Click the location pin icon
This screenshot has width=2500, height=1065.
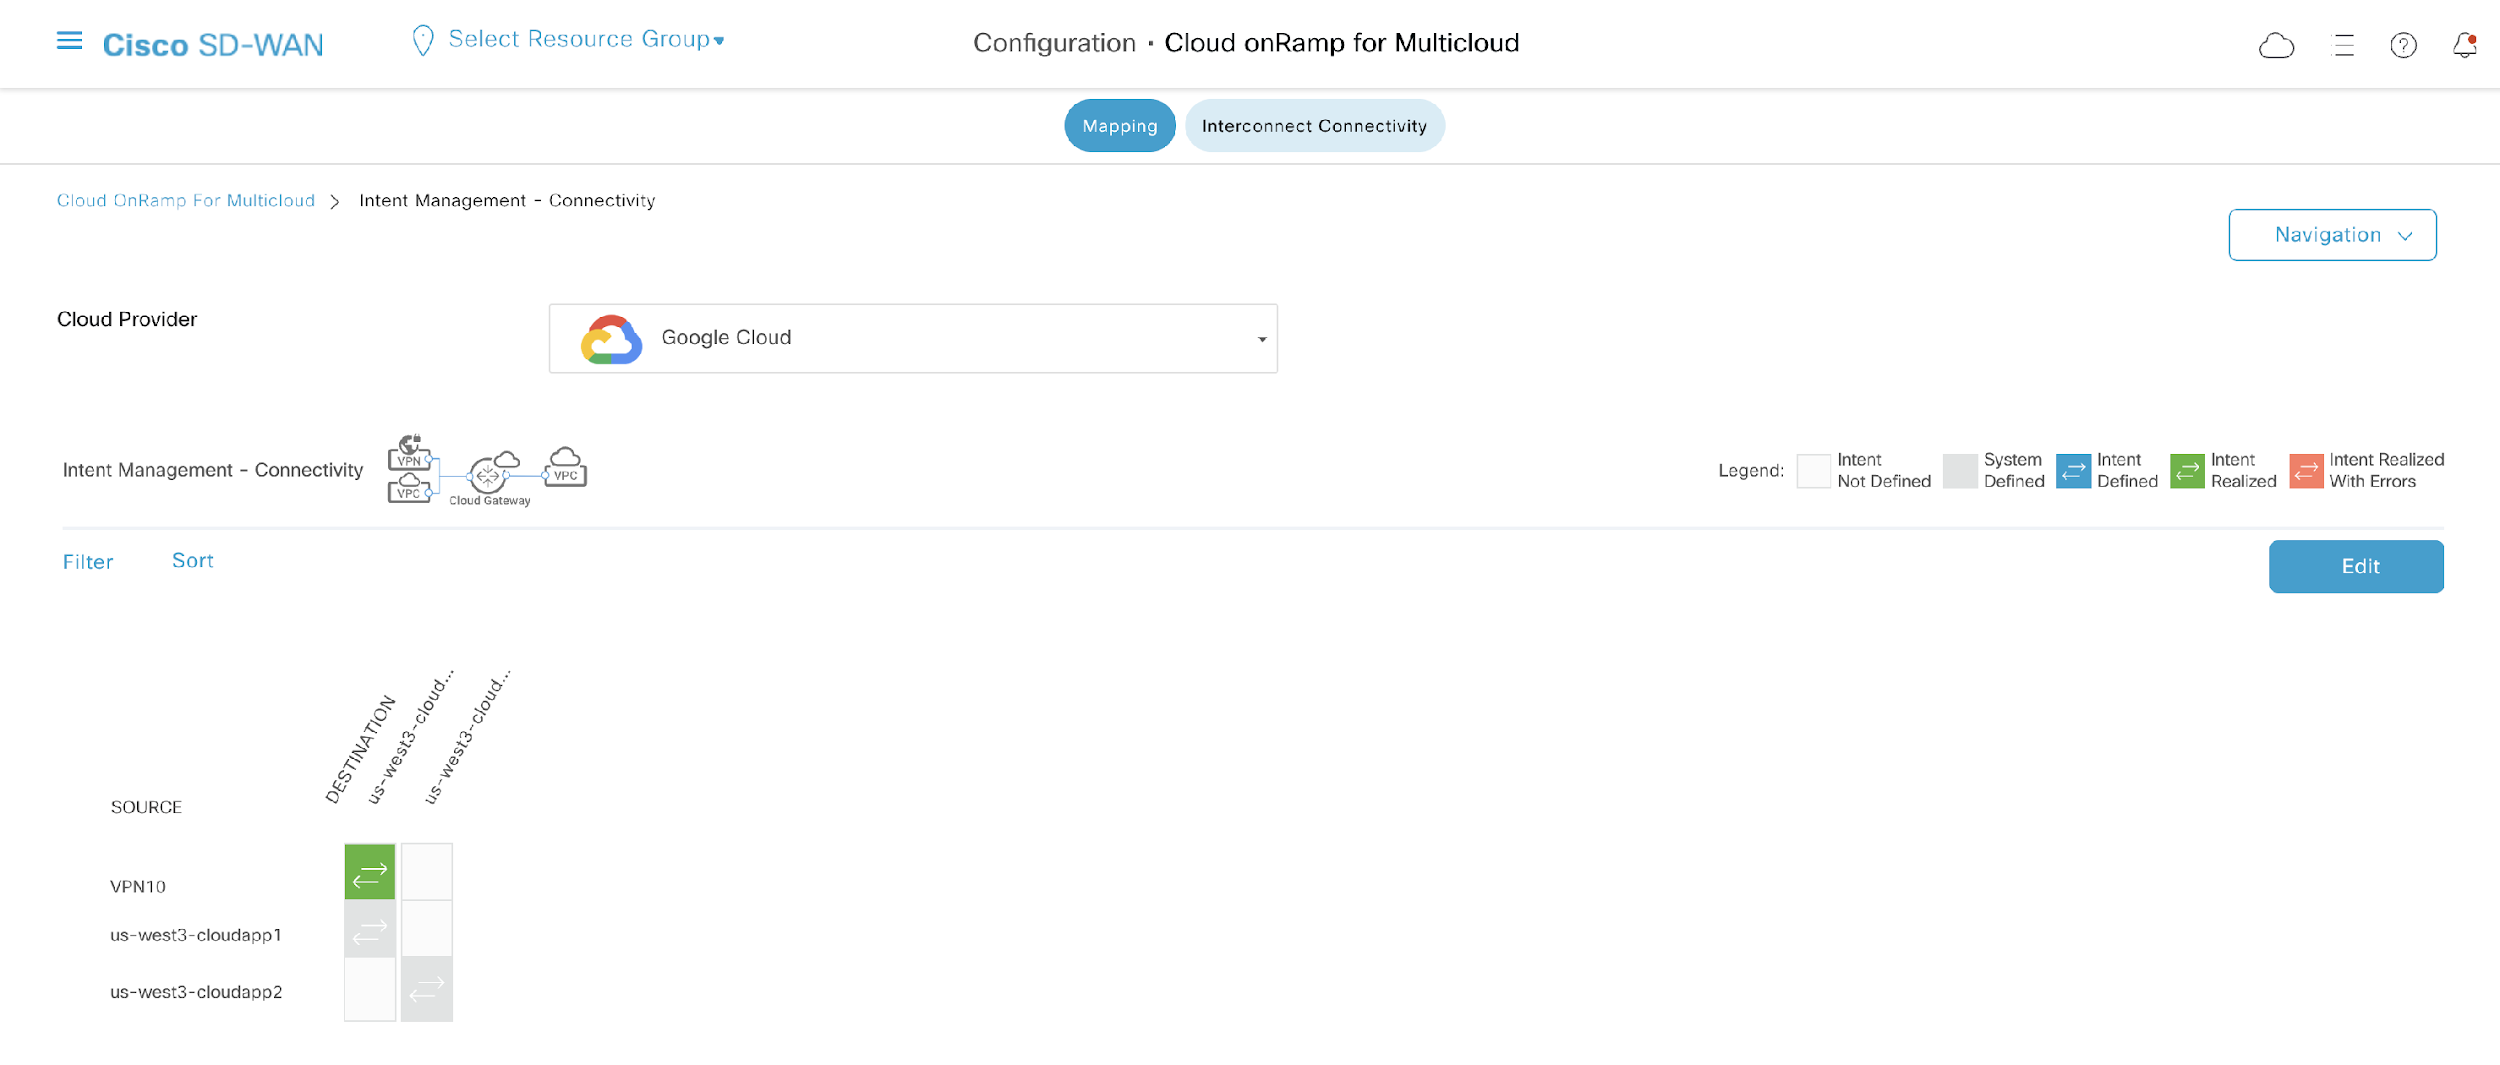(x=423, y=41)
